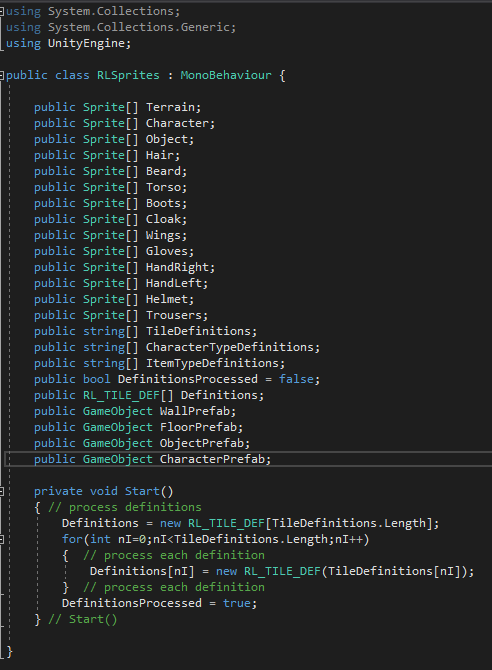The width and height of the screenshot is (492, 670).
Task: Click on 'MonoBehaviour' base class
Action: click(226, 75)
